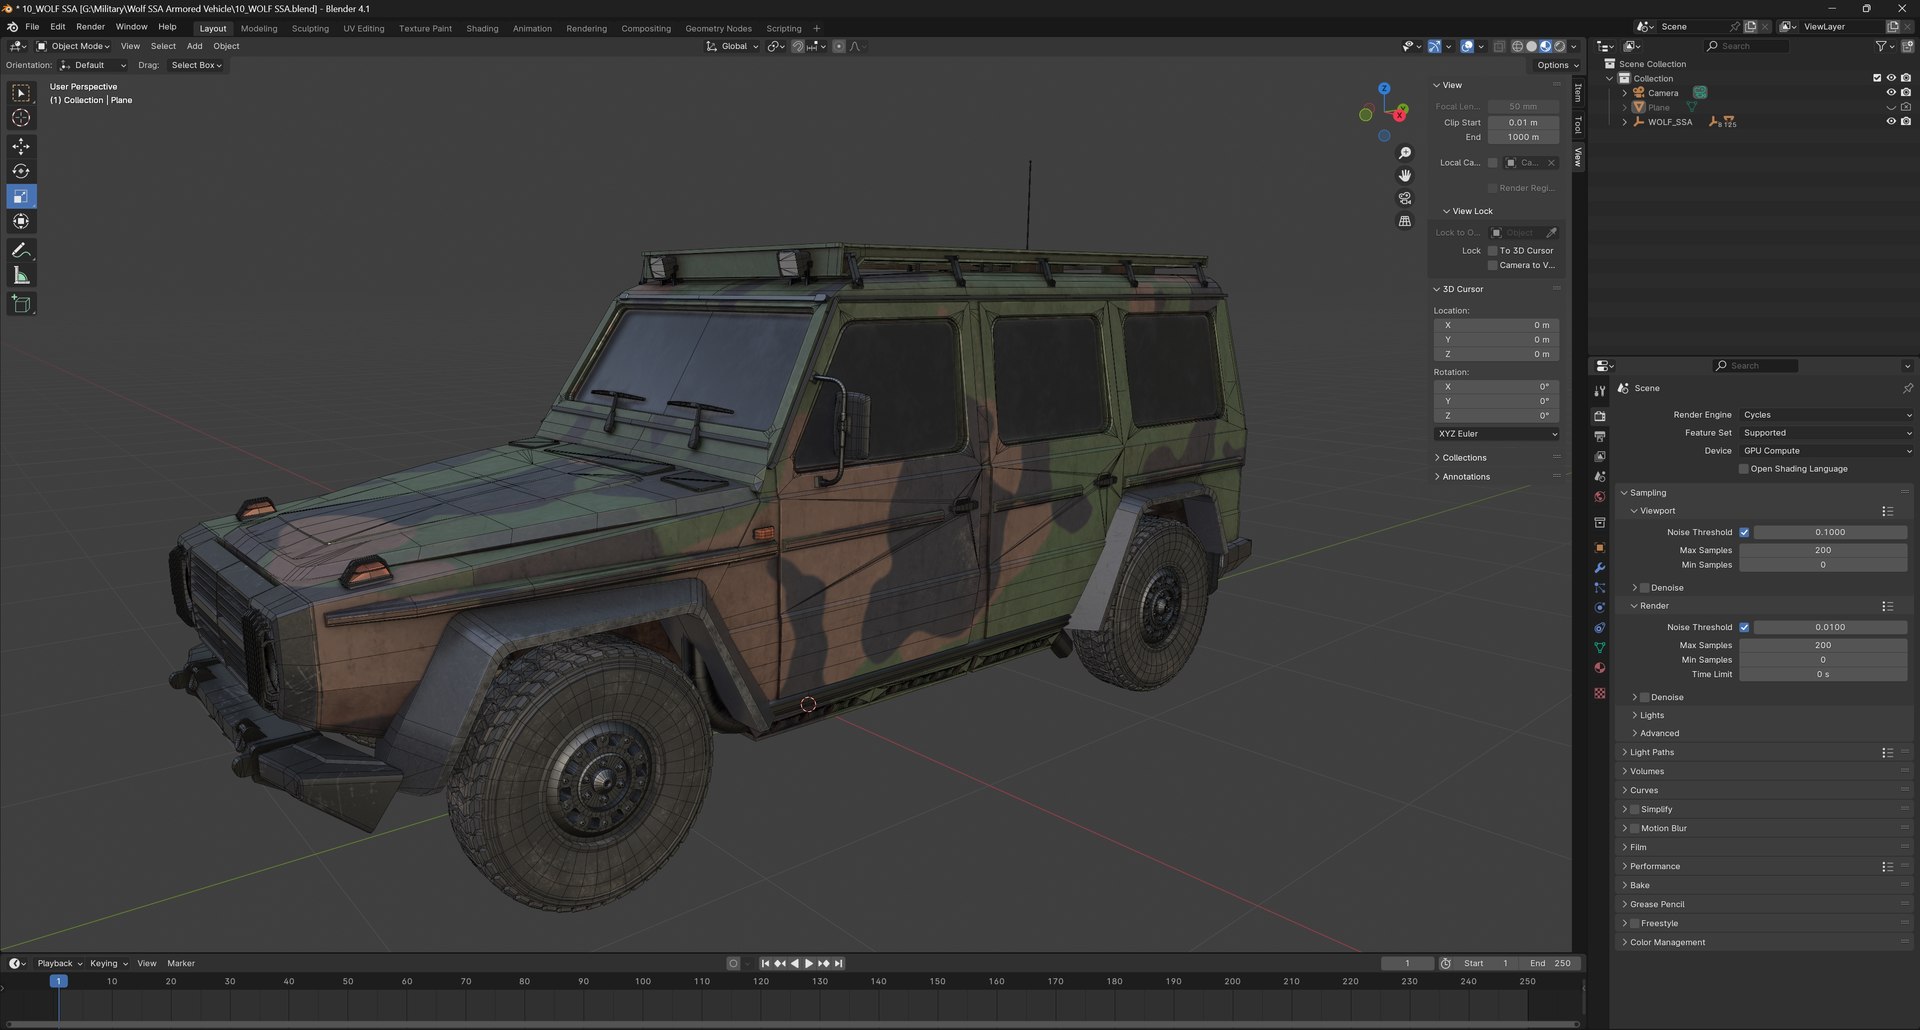Hide the WOLF_SSA object in outliner

[1891, 122]
